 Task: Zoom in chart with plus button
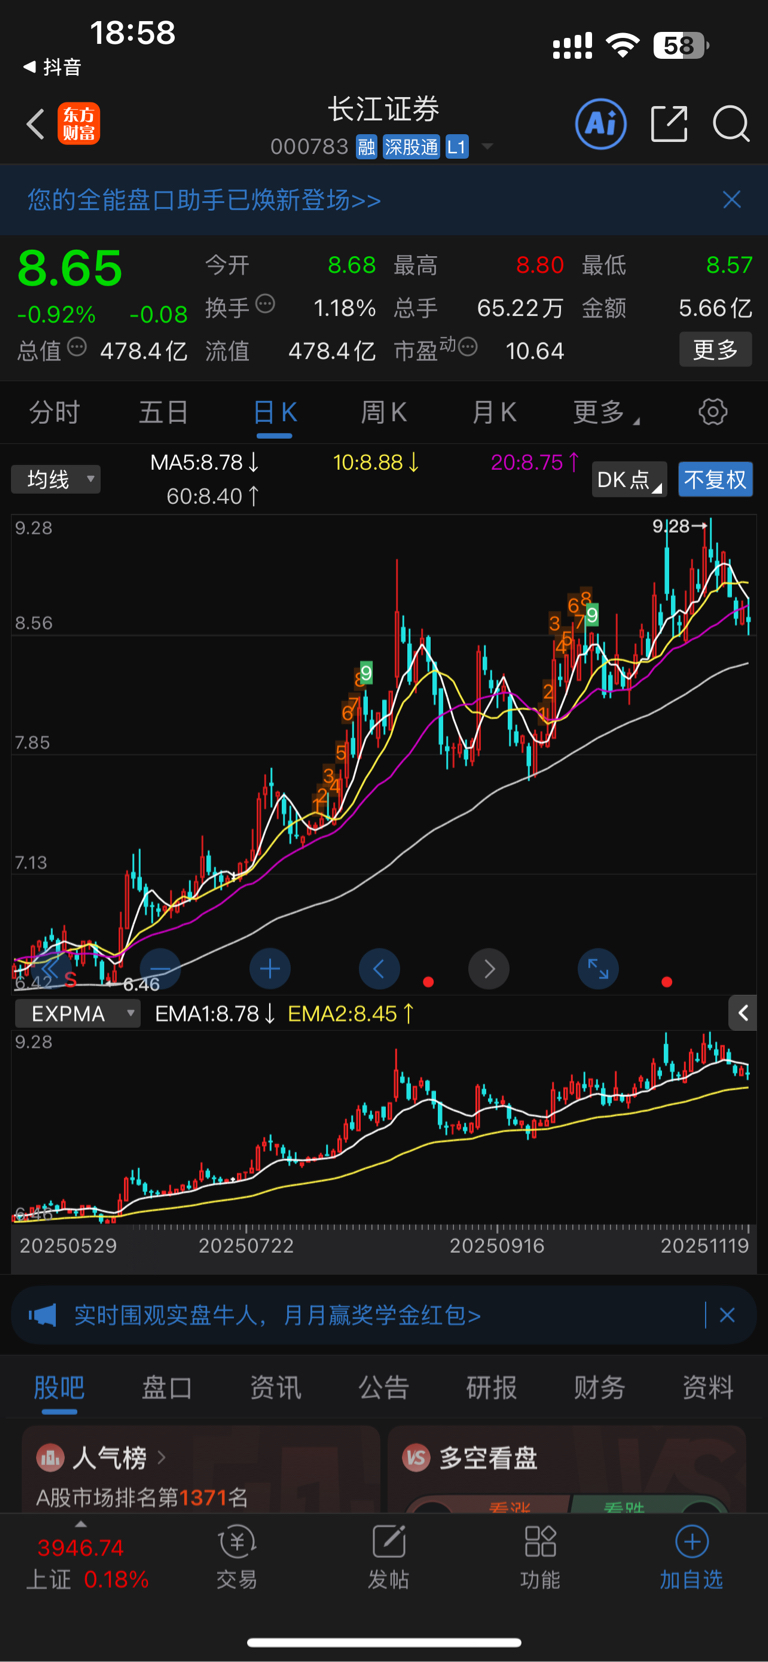(270, 968)
